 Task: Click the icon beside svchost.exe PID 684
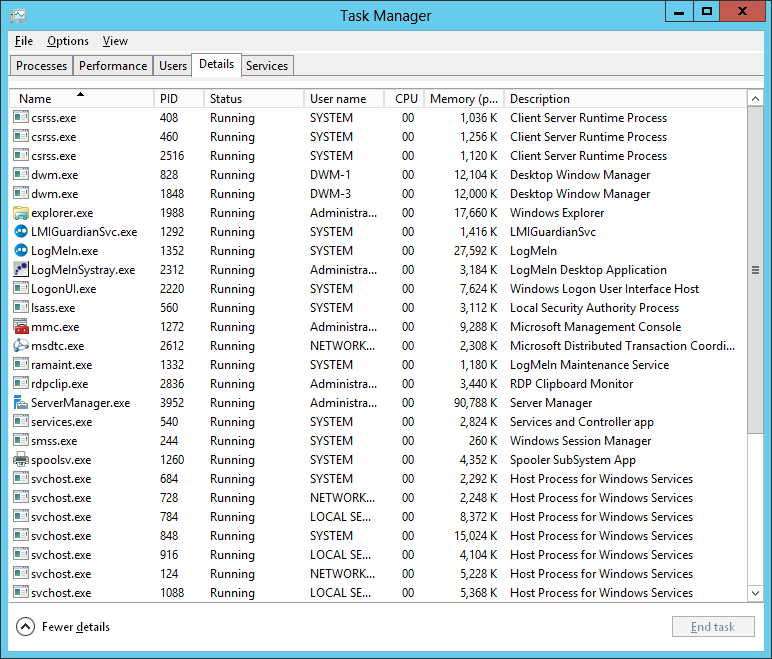21,479
